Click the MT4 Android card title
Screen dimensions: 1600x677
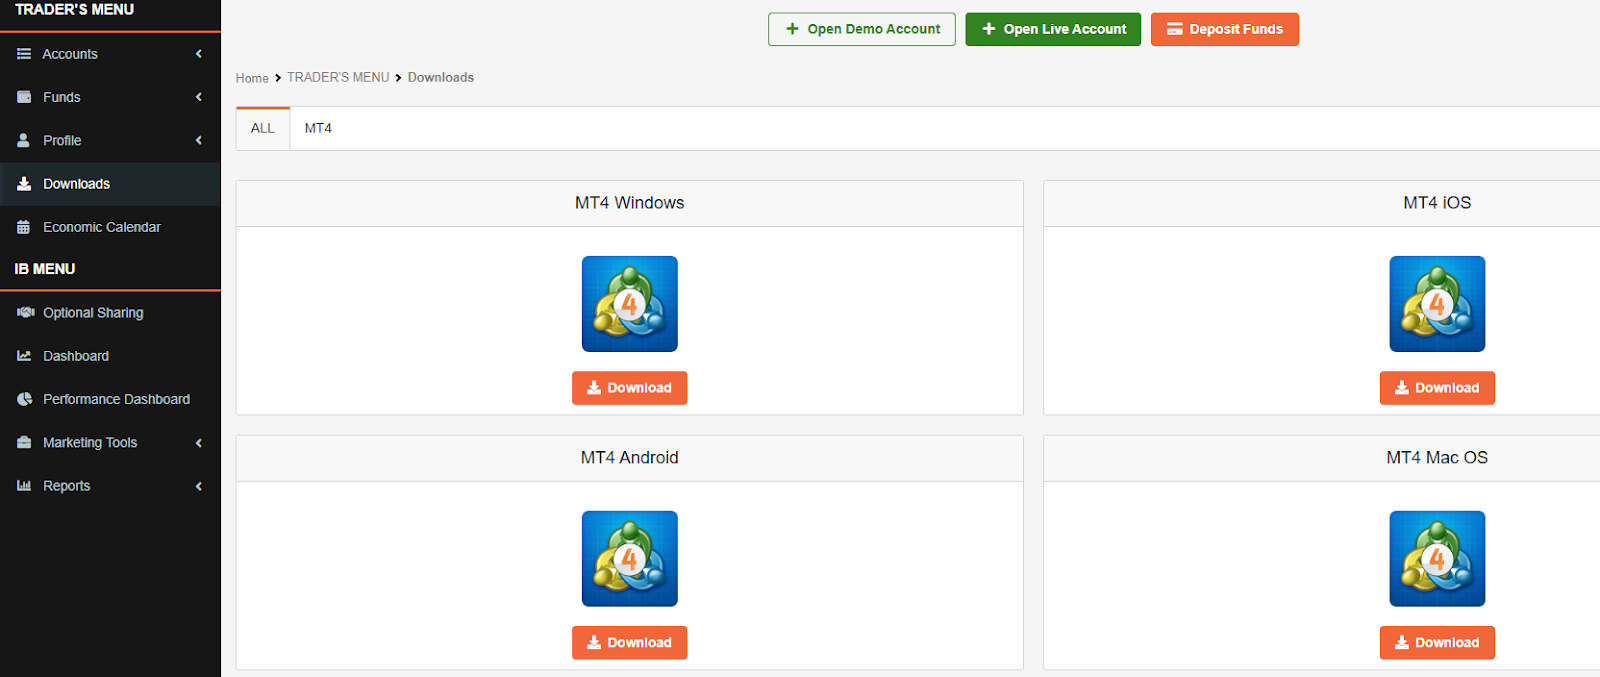point(630,457)
